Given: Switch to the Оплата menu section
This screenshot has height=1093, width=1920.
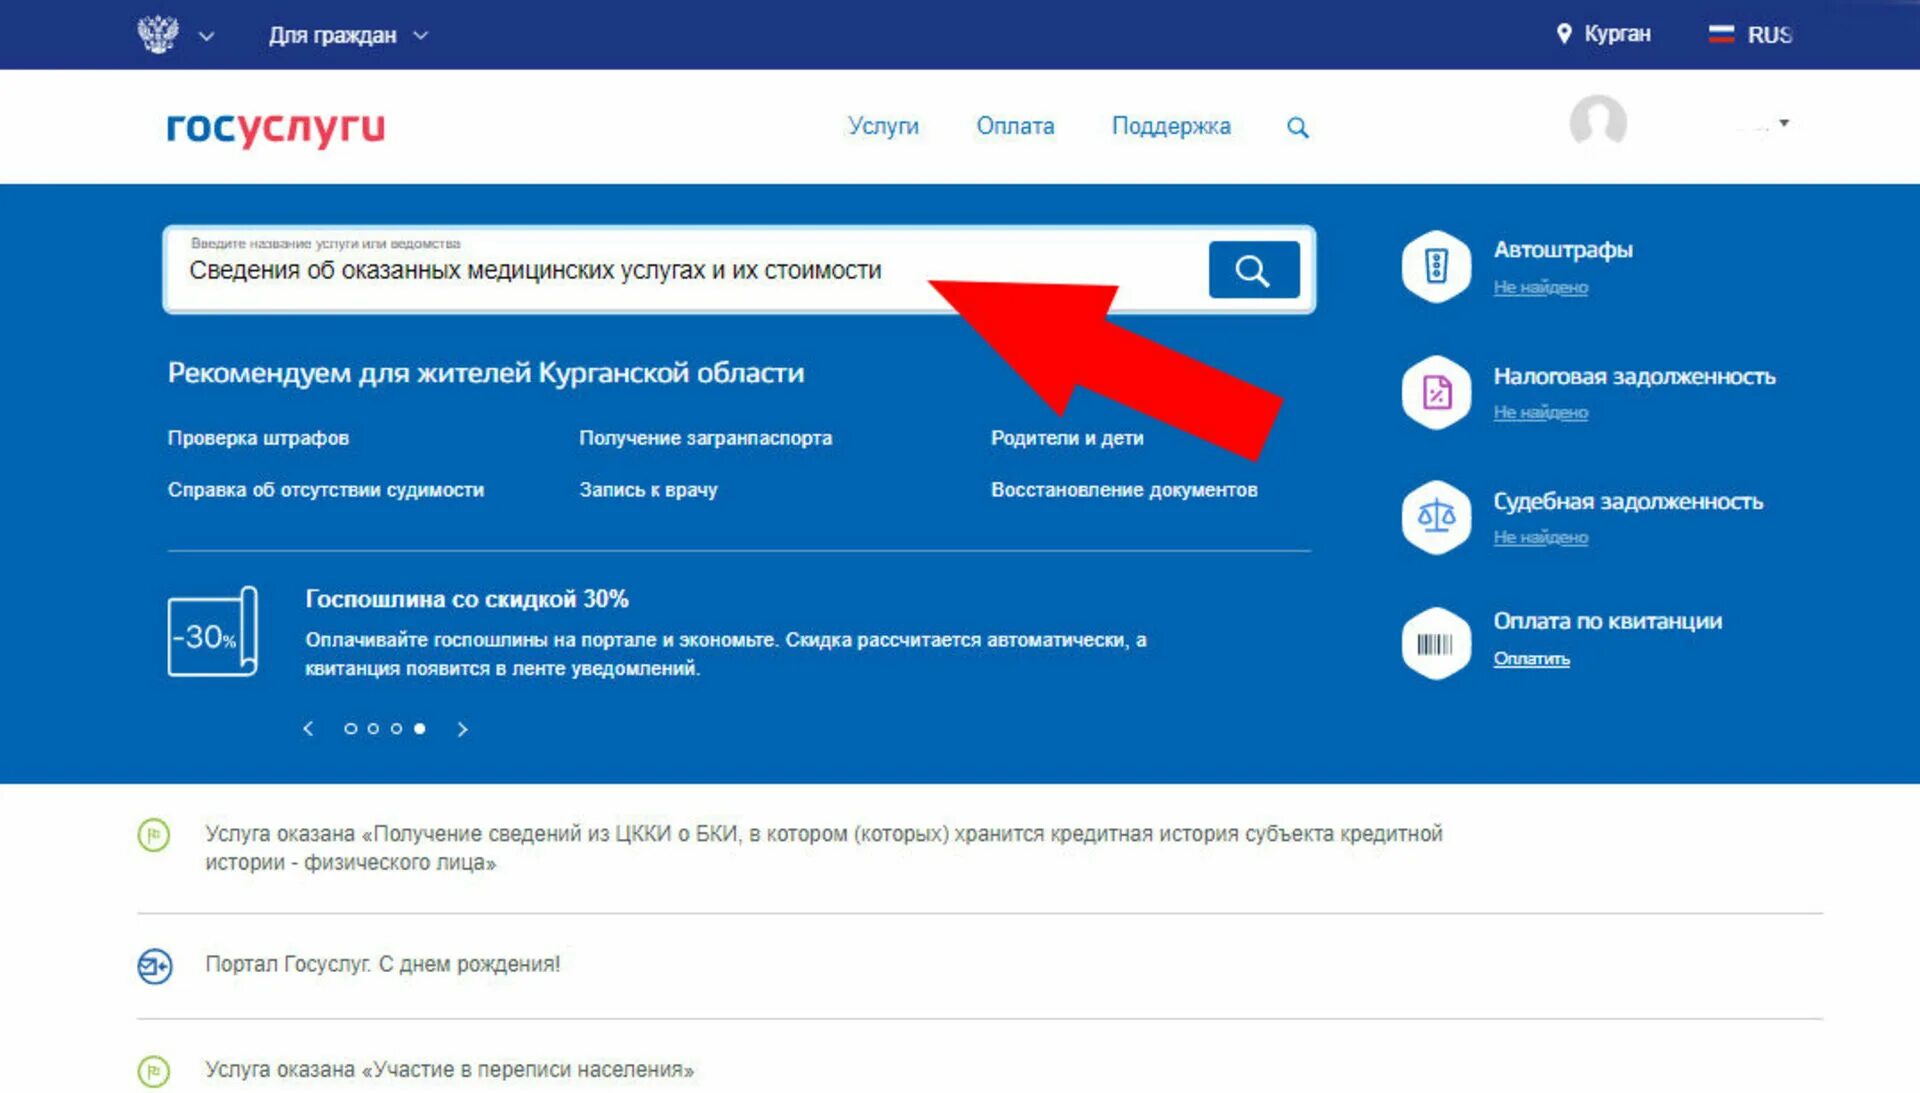Looking at the screenshot, I should 1014,126.
